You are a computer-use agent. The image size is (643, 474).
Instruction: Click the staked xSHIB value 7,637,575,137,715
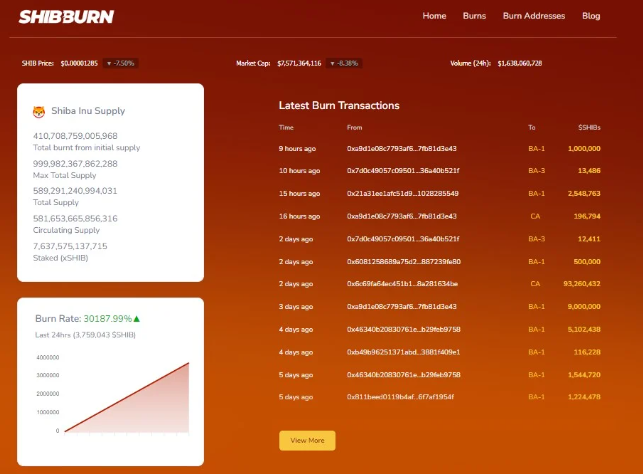70,246
